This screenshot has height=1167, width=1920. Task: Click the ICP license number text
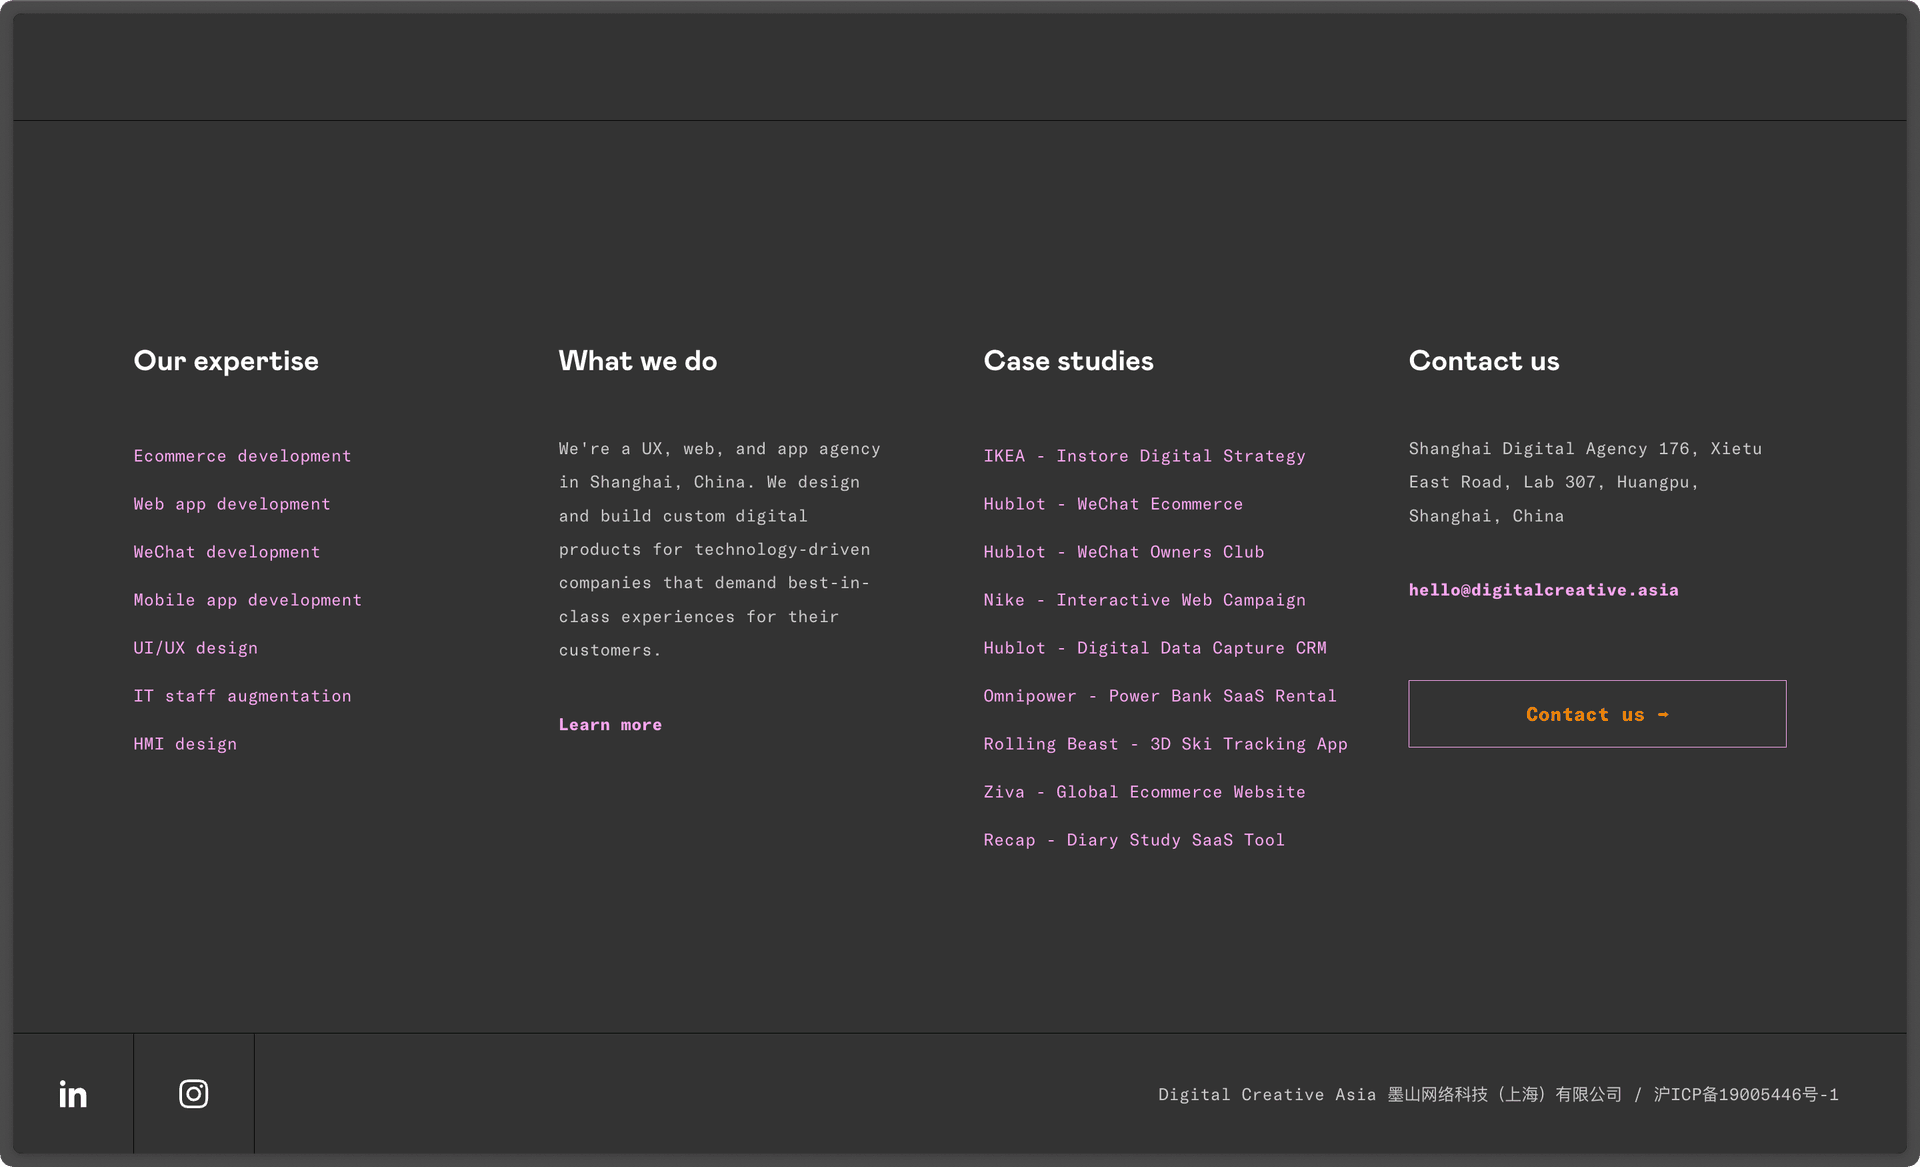point(1745,1095)
